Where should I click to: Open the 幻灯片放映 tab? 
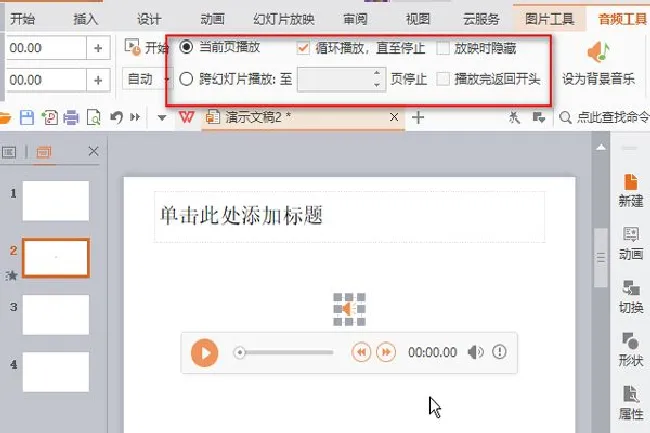coord(284,19)
